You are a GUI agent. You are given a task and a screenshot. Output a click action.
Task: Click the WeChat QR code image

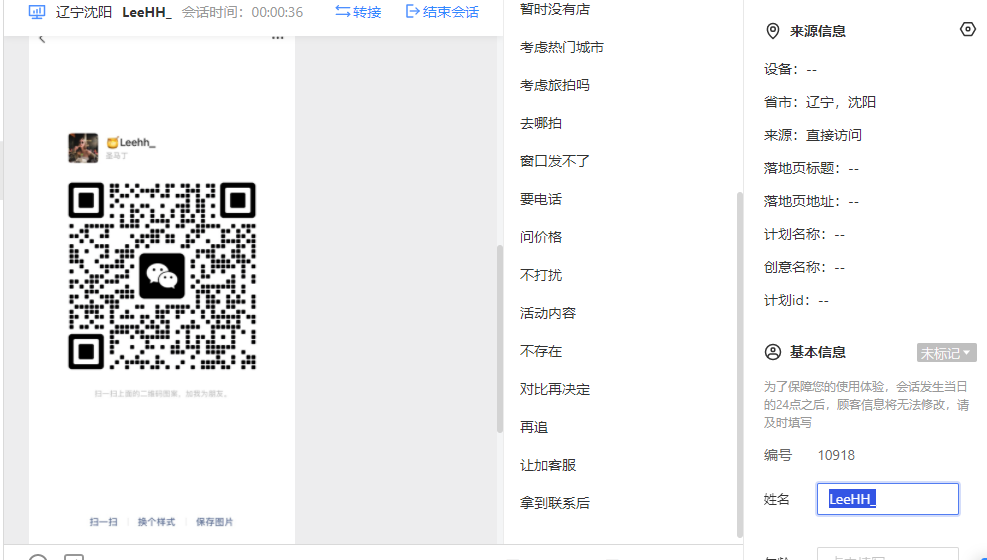[x=162, y=276]
